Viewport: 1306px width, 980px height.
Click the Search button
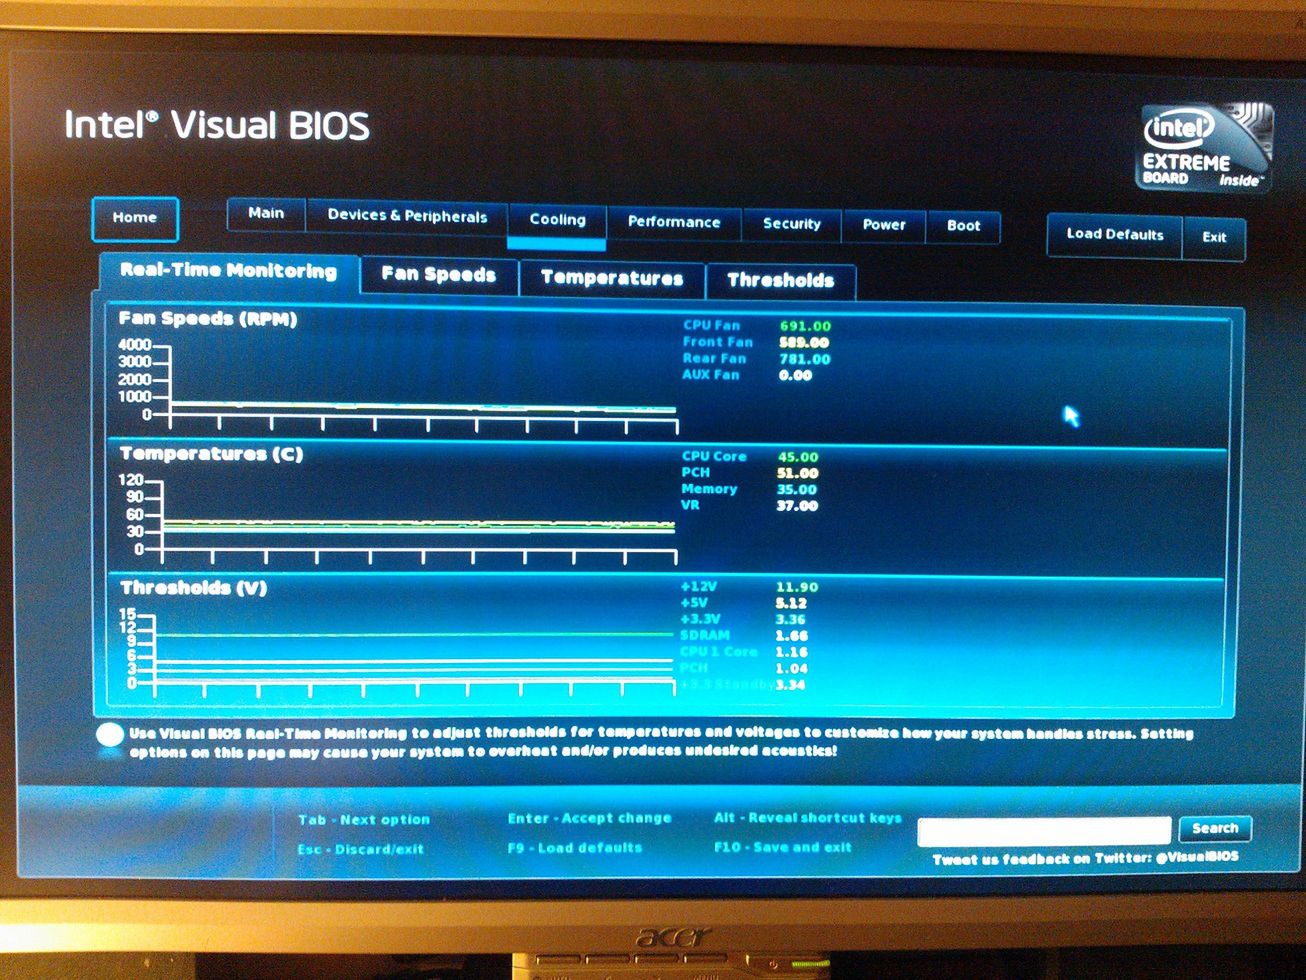1215,829
